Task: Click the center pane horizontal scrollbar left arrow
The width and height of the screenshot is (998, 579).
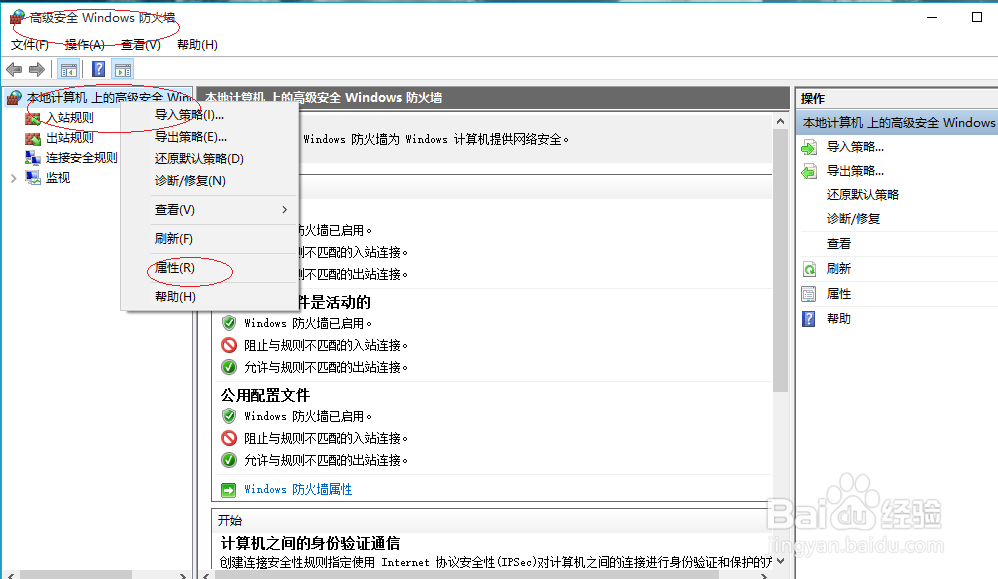Action: click(206, 576)
